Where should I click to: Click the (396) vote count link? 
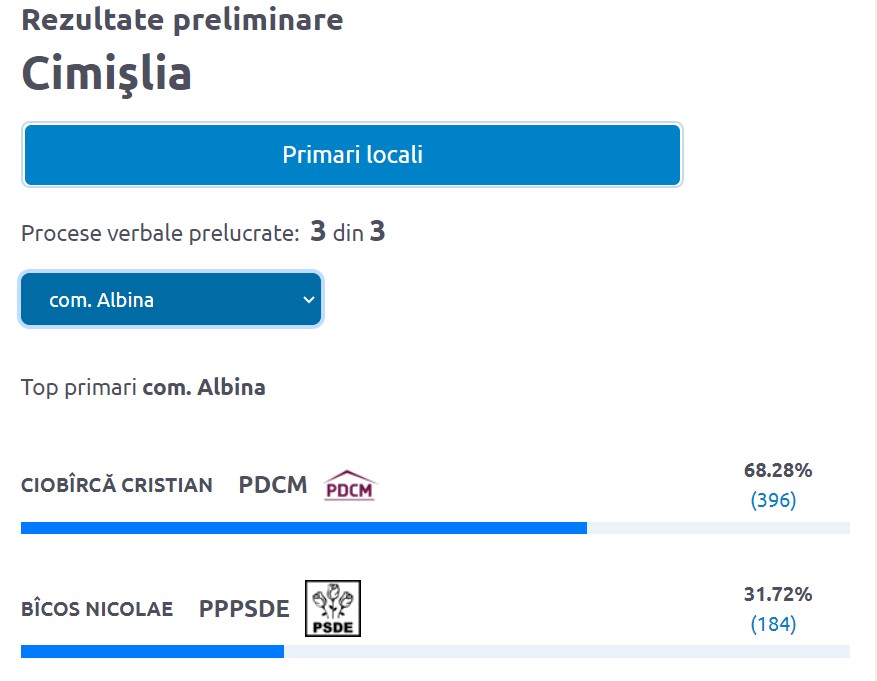click(x=773, y=500)
